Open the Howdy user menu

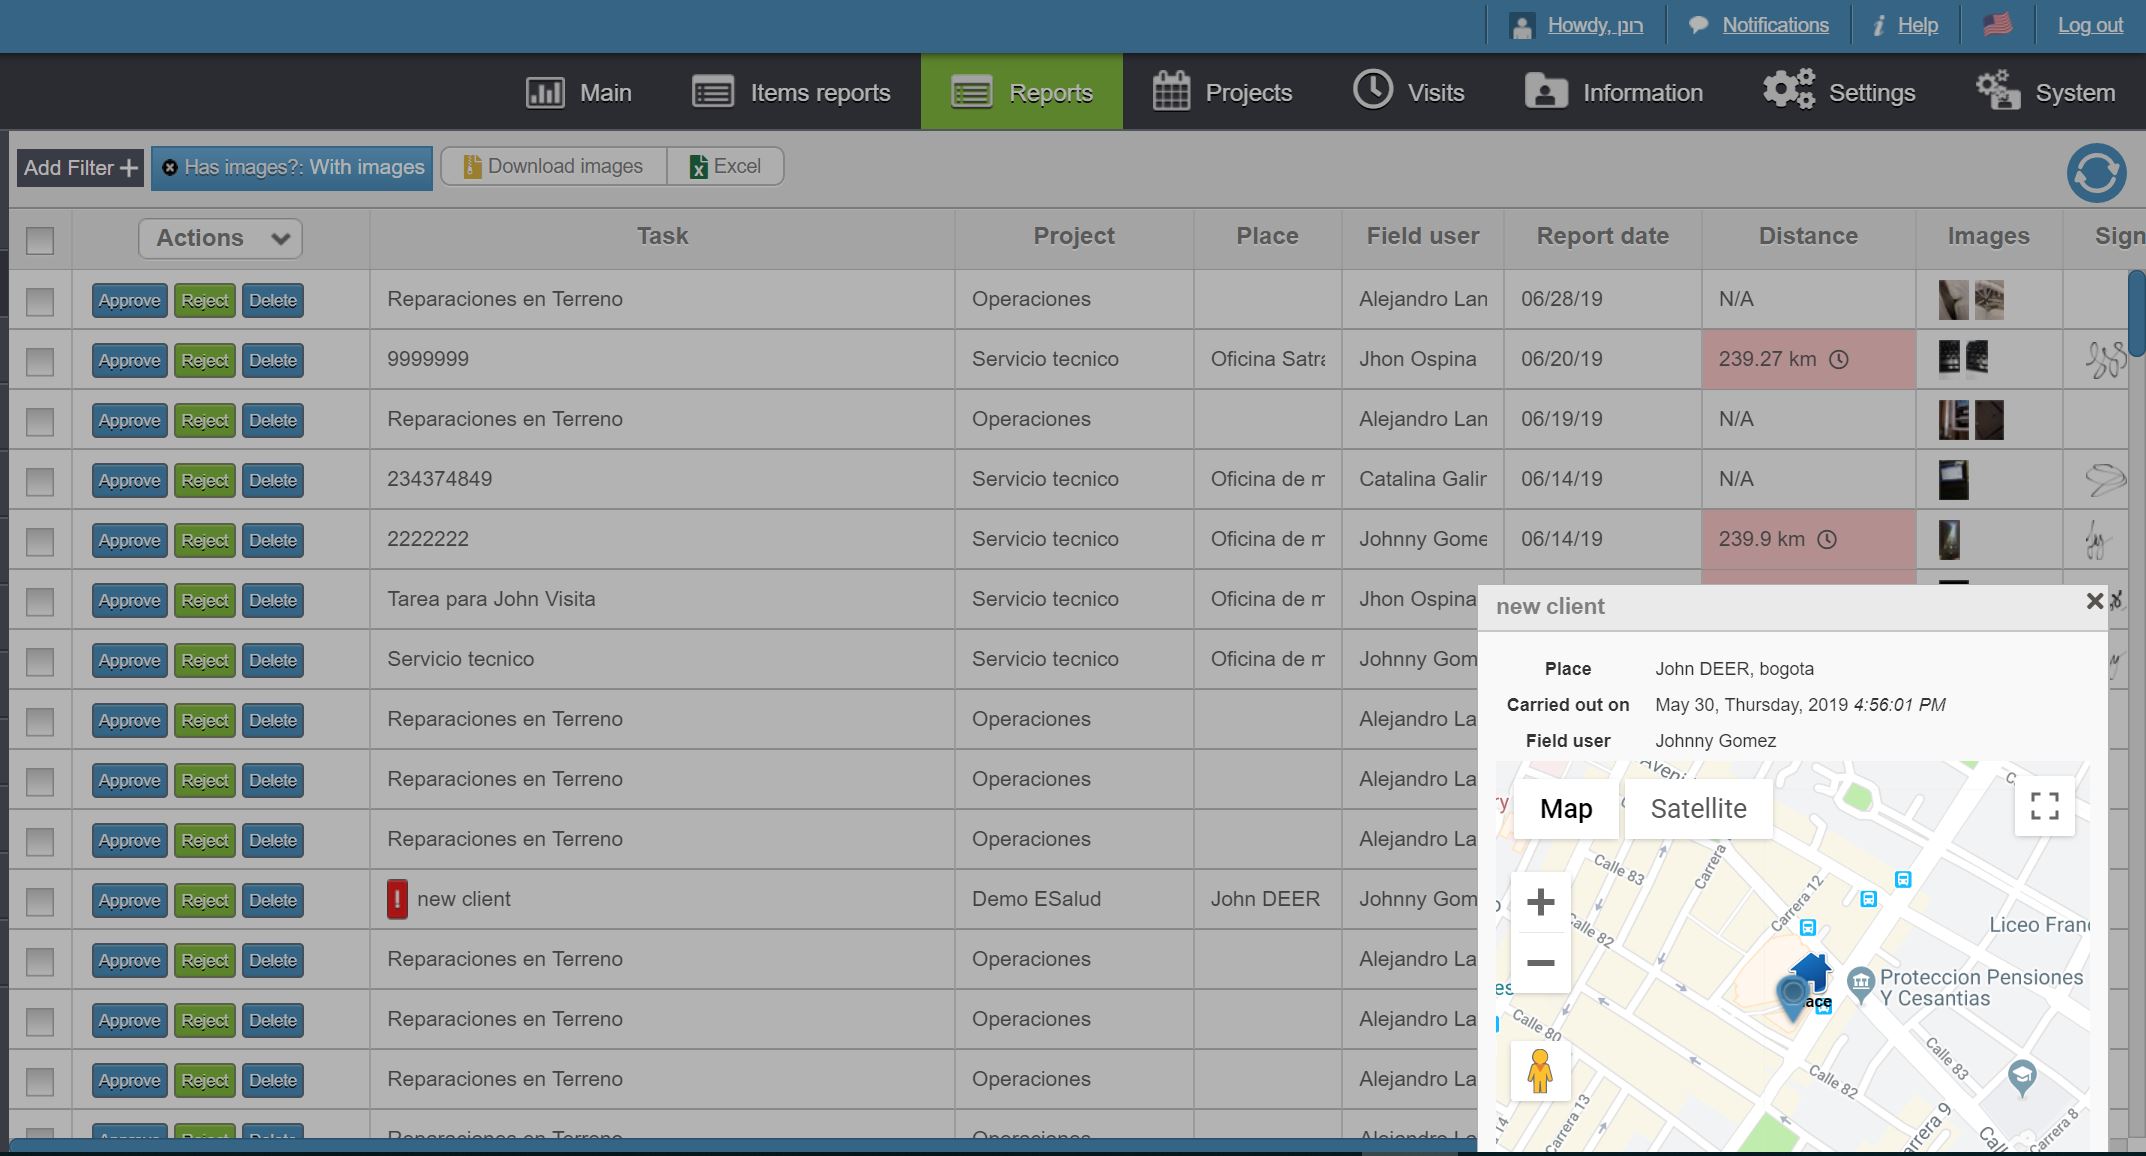[1594, 25]
